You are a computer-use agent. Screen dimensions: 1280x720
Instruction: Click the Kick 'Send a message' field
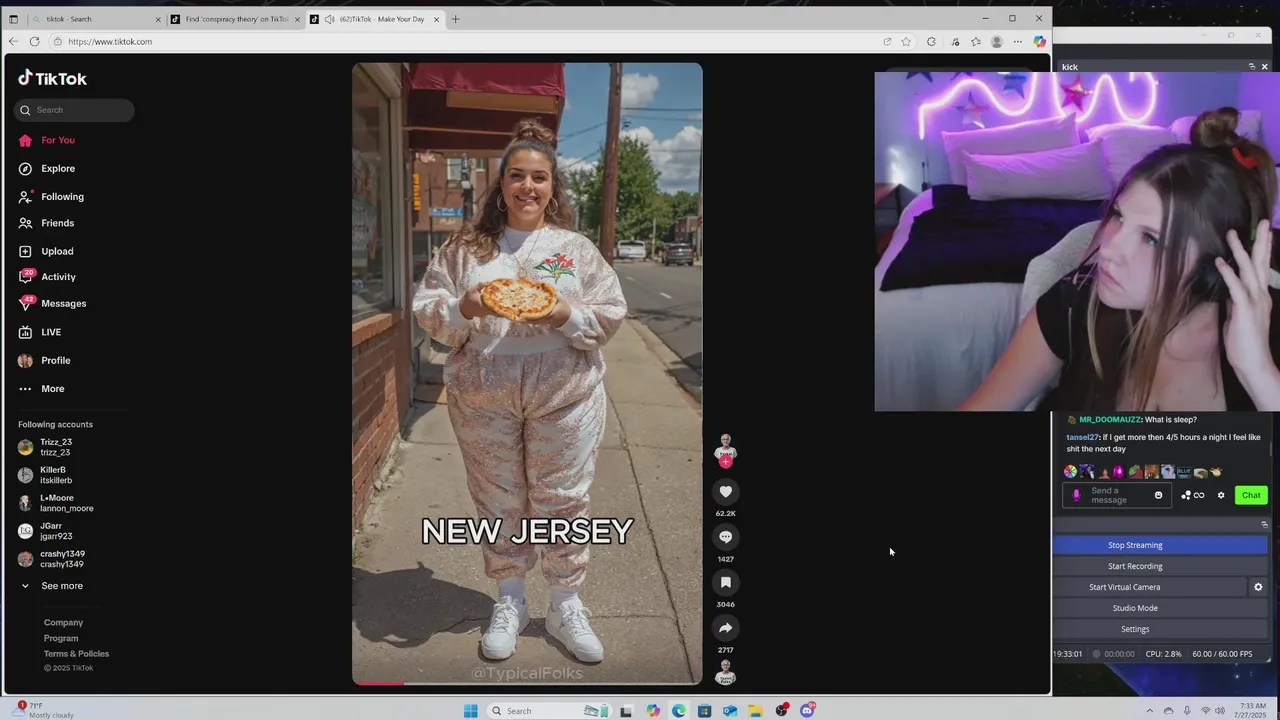pyautogui.click(x=1118, y=495)
